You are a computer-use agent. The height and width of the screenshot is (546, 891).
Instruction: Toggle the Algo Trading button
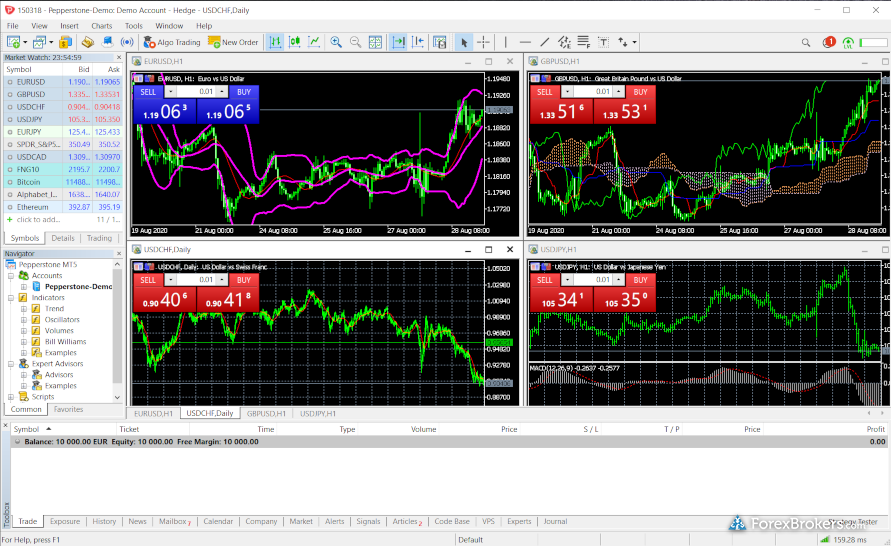click(x=172, y=42)
